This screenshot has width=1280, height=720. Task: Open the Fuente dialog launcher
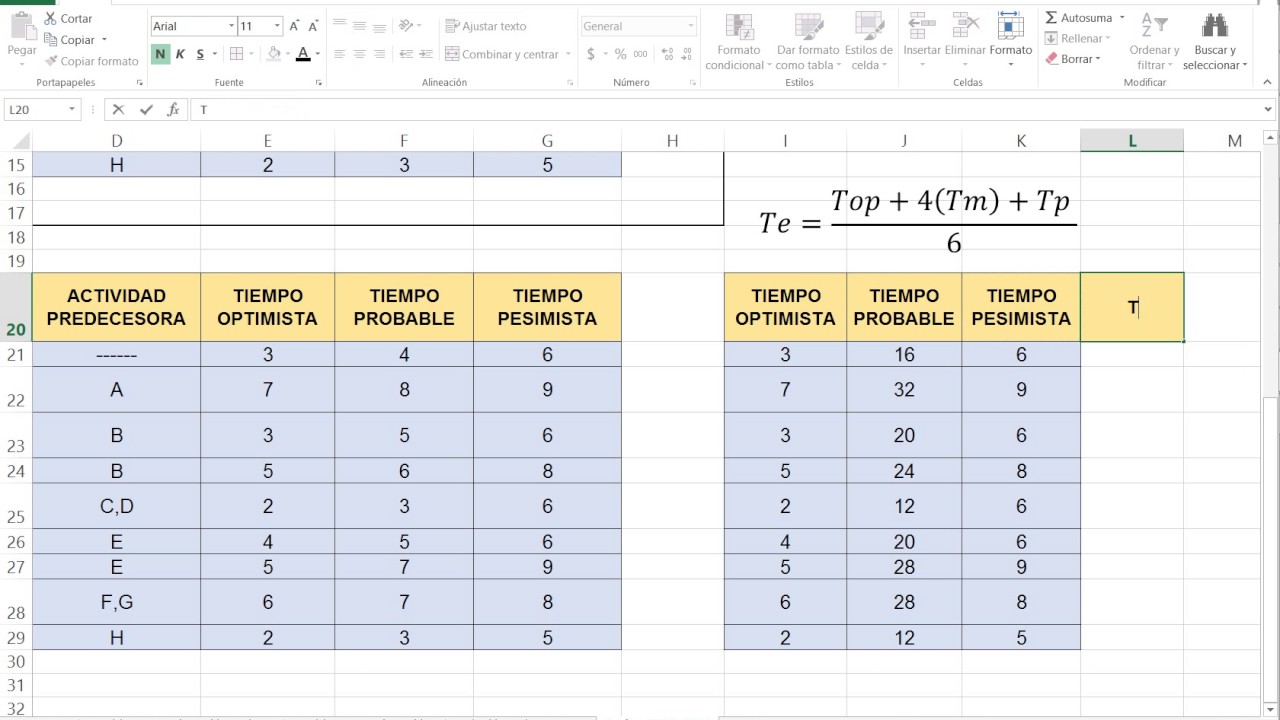pyautogui.click(x=319, y=83)
